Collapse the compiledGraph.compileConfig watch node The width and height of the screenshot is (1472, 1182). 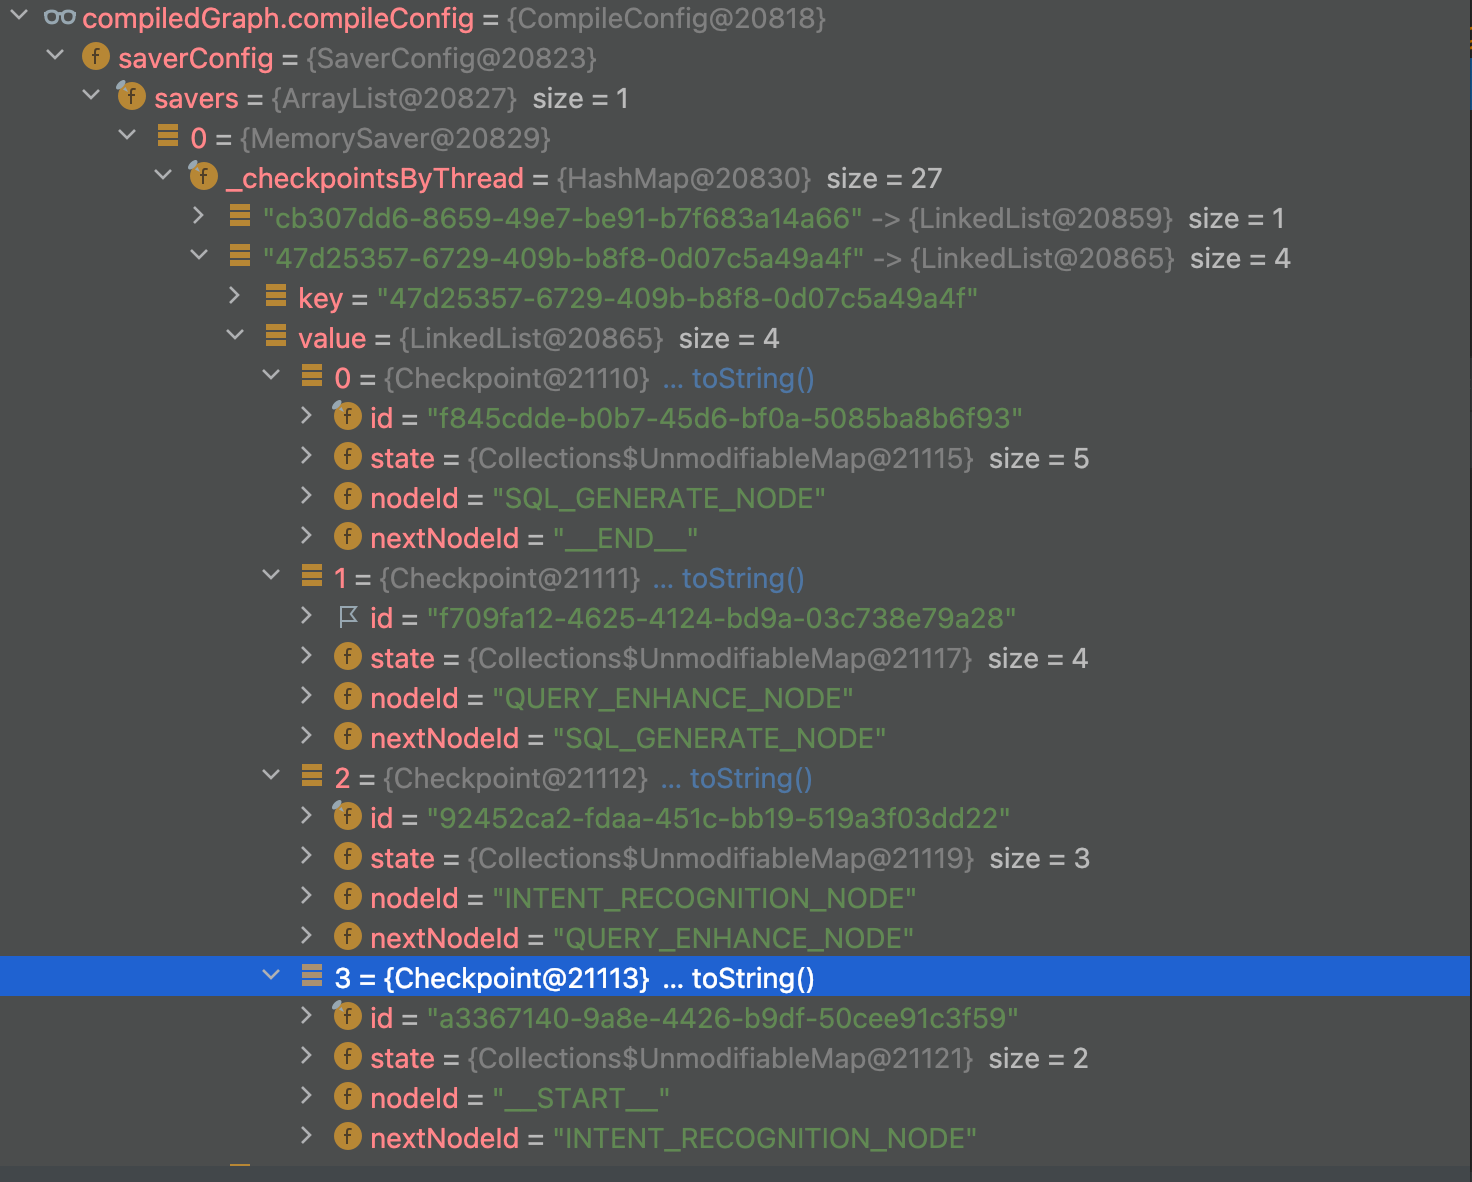pos(19,15)
